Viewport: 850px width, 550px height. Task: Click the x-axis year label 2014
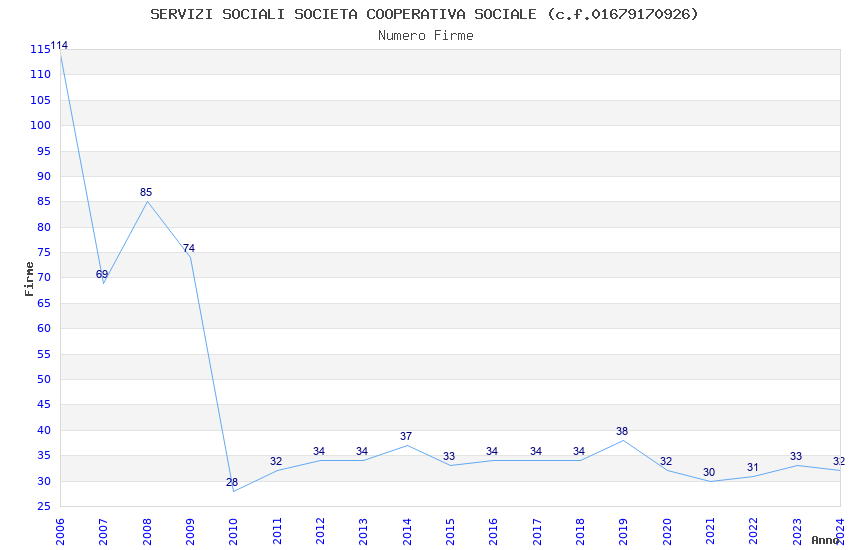pos(407,531)
